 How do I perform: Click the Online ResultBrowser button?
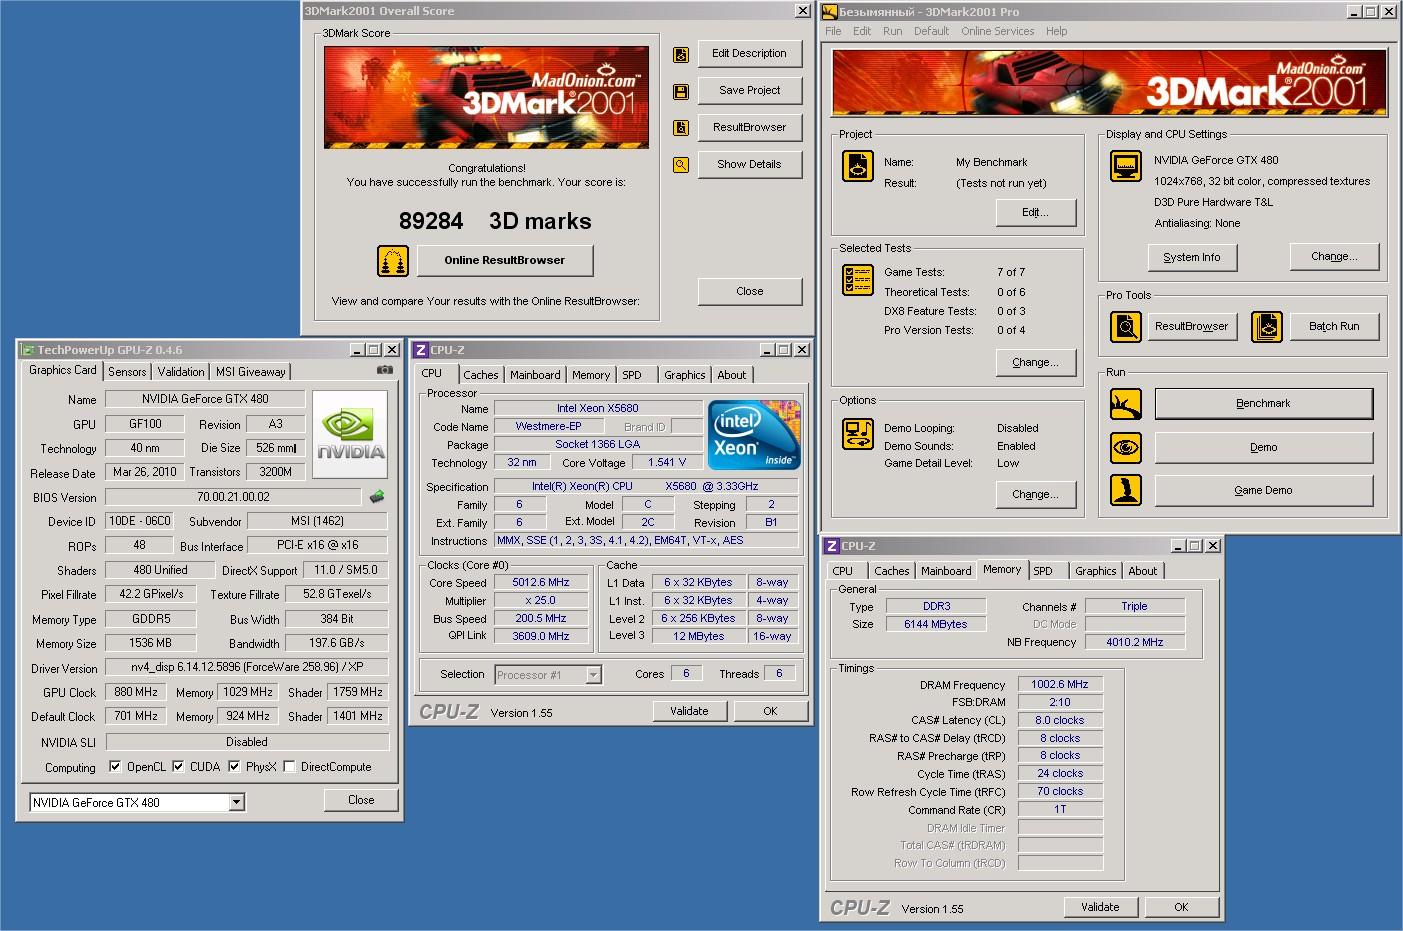tap(505, 260)
